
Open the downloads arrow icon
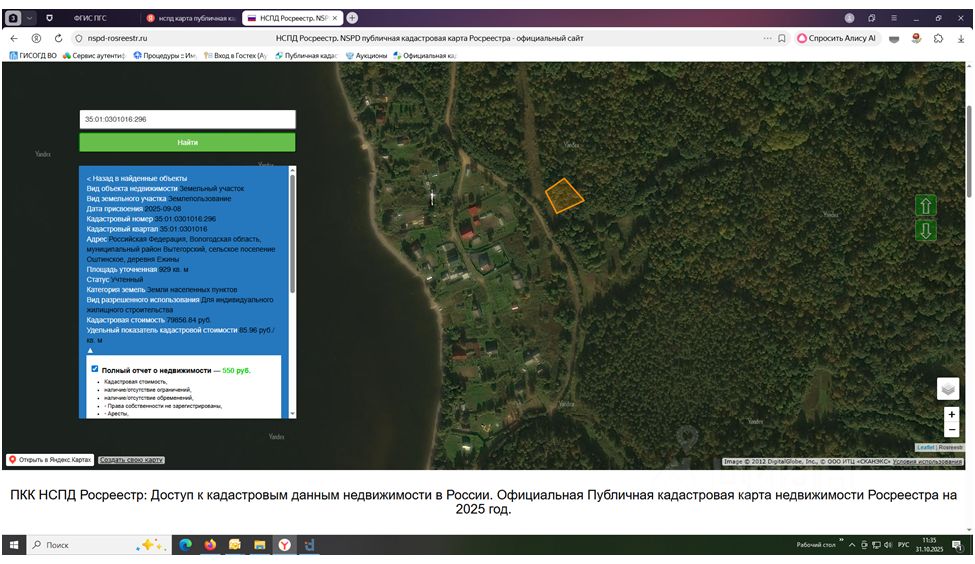[961, 39]
